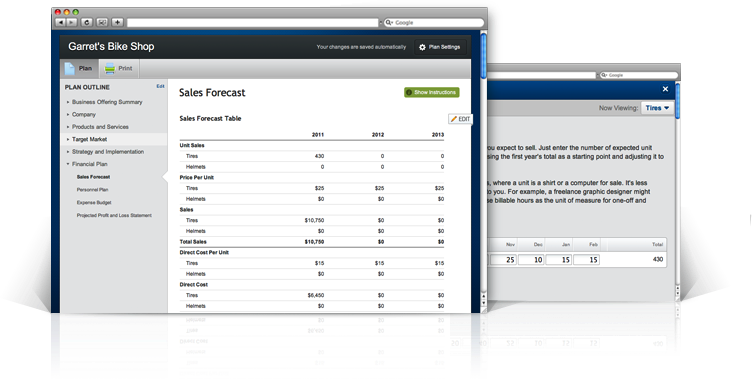The width and height of the screenshot is (752, 379).
Task: Click Edit link next to Plan Outline
Action: [160, 86]
